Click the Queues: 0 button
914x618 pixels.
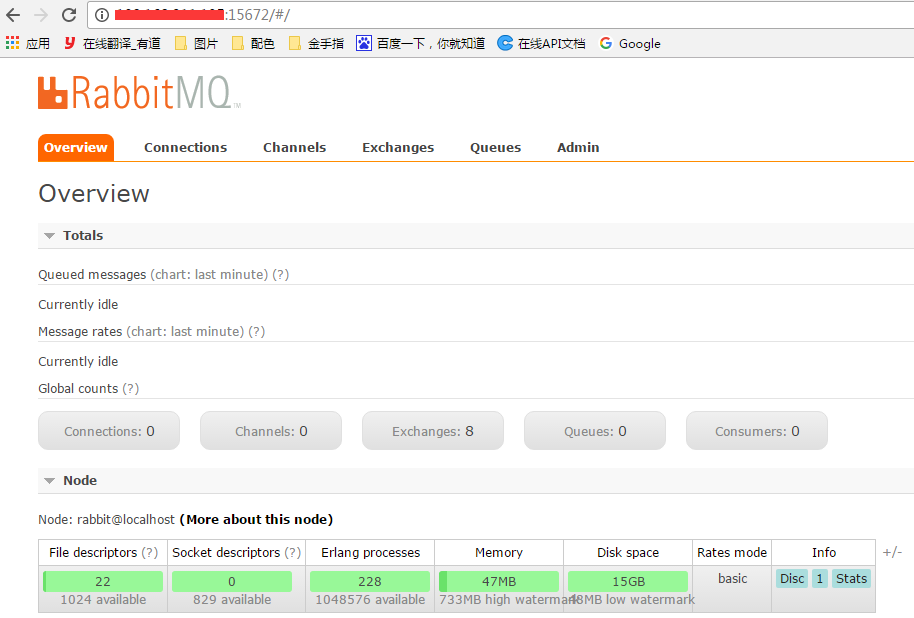[595, 431]
